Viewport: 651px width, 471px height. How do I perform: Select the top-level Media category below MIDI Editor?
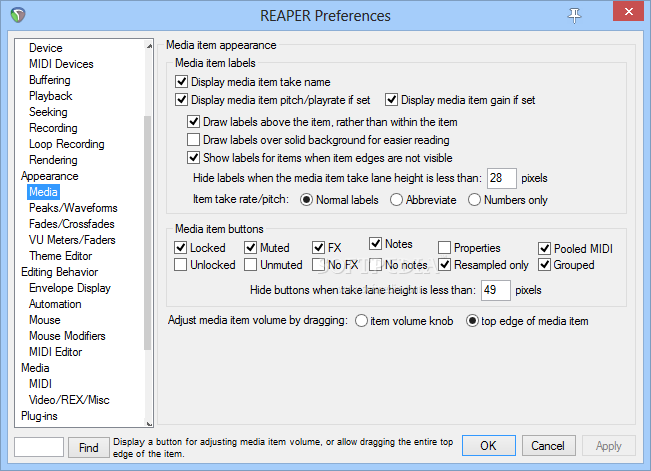[35, 368]
